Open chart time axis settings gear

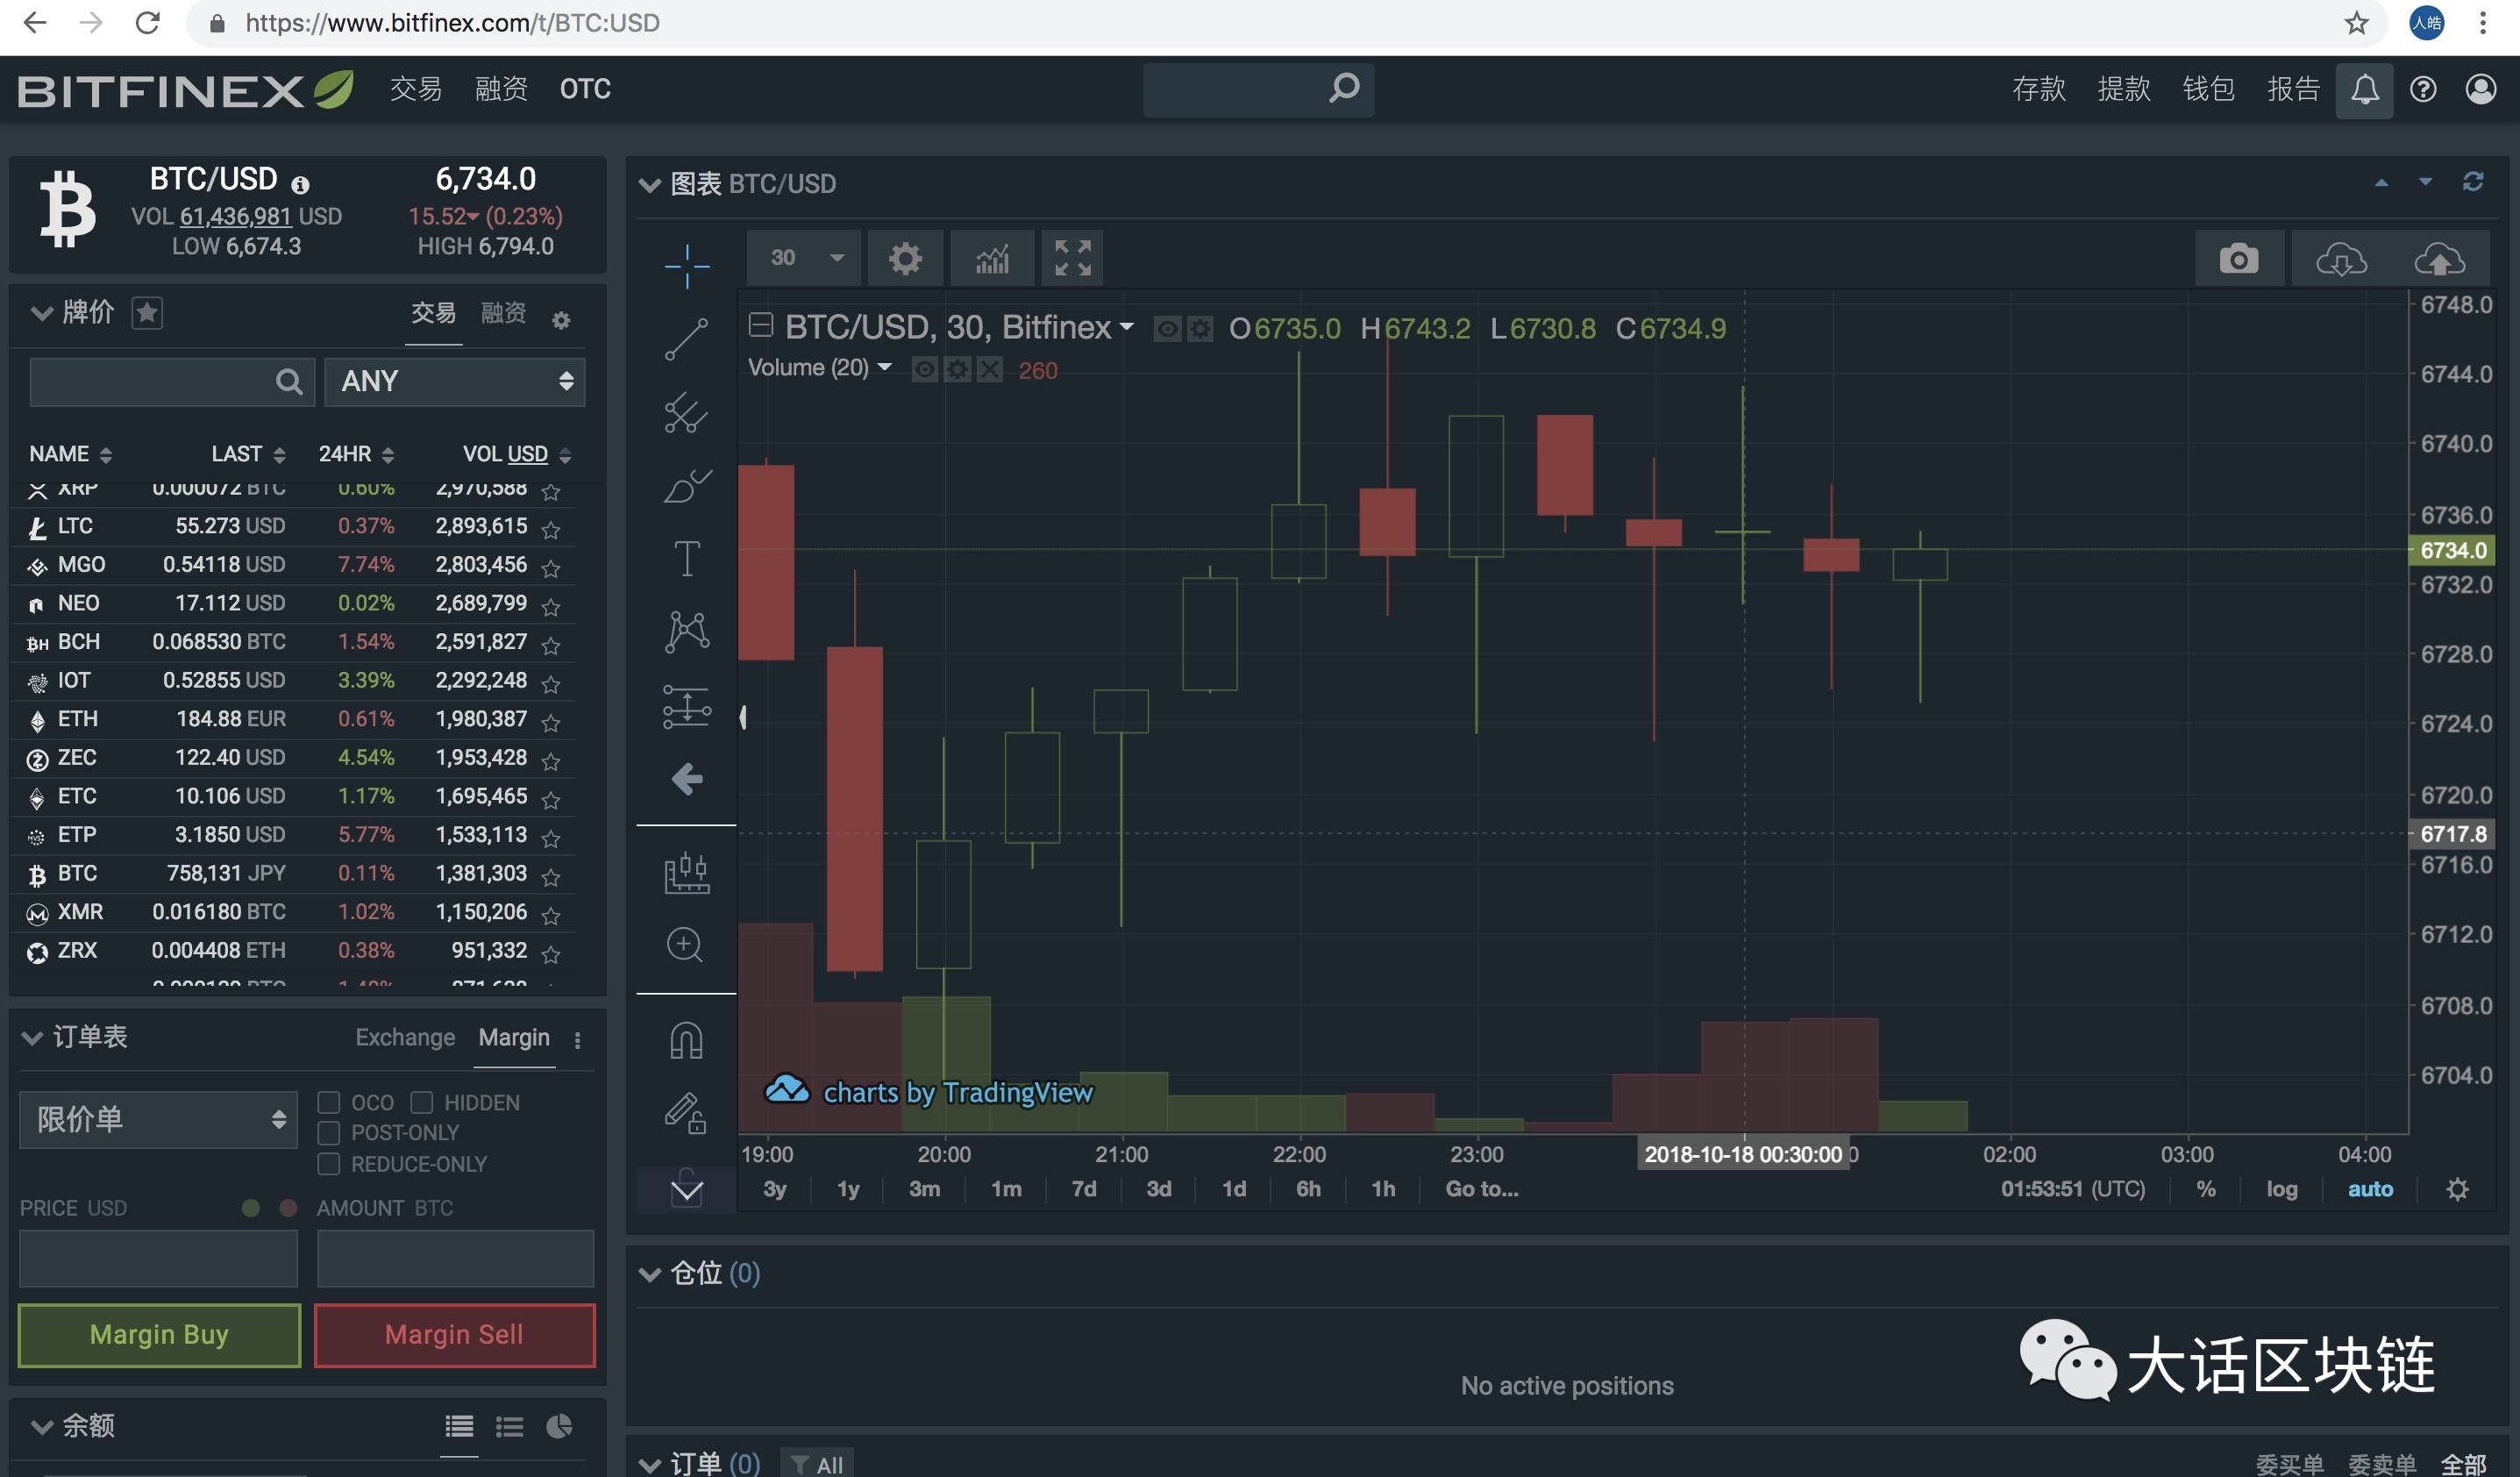click(2457, 1189)
